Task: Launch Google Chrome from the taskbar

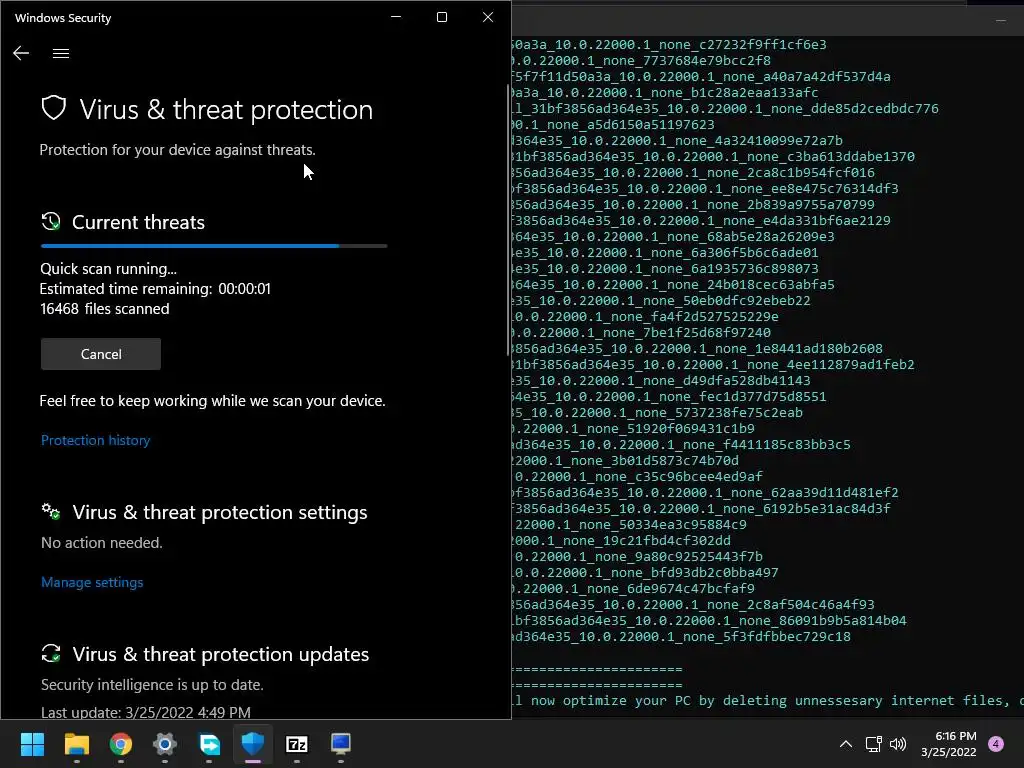Action: pos(121,744)
